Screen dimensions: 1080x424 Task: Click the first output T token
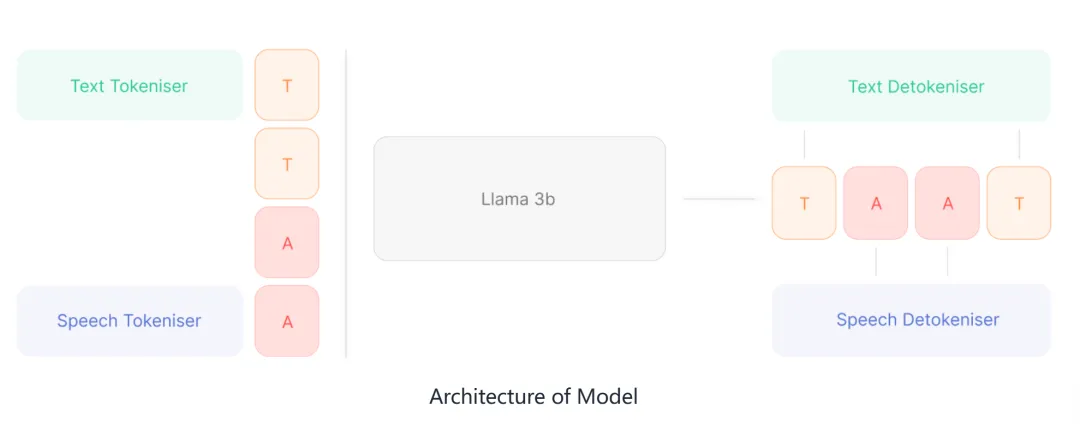[x=804, y=203]
